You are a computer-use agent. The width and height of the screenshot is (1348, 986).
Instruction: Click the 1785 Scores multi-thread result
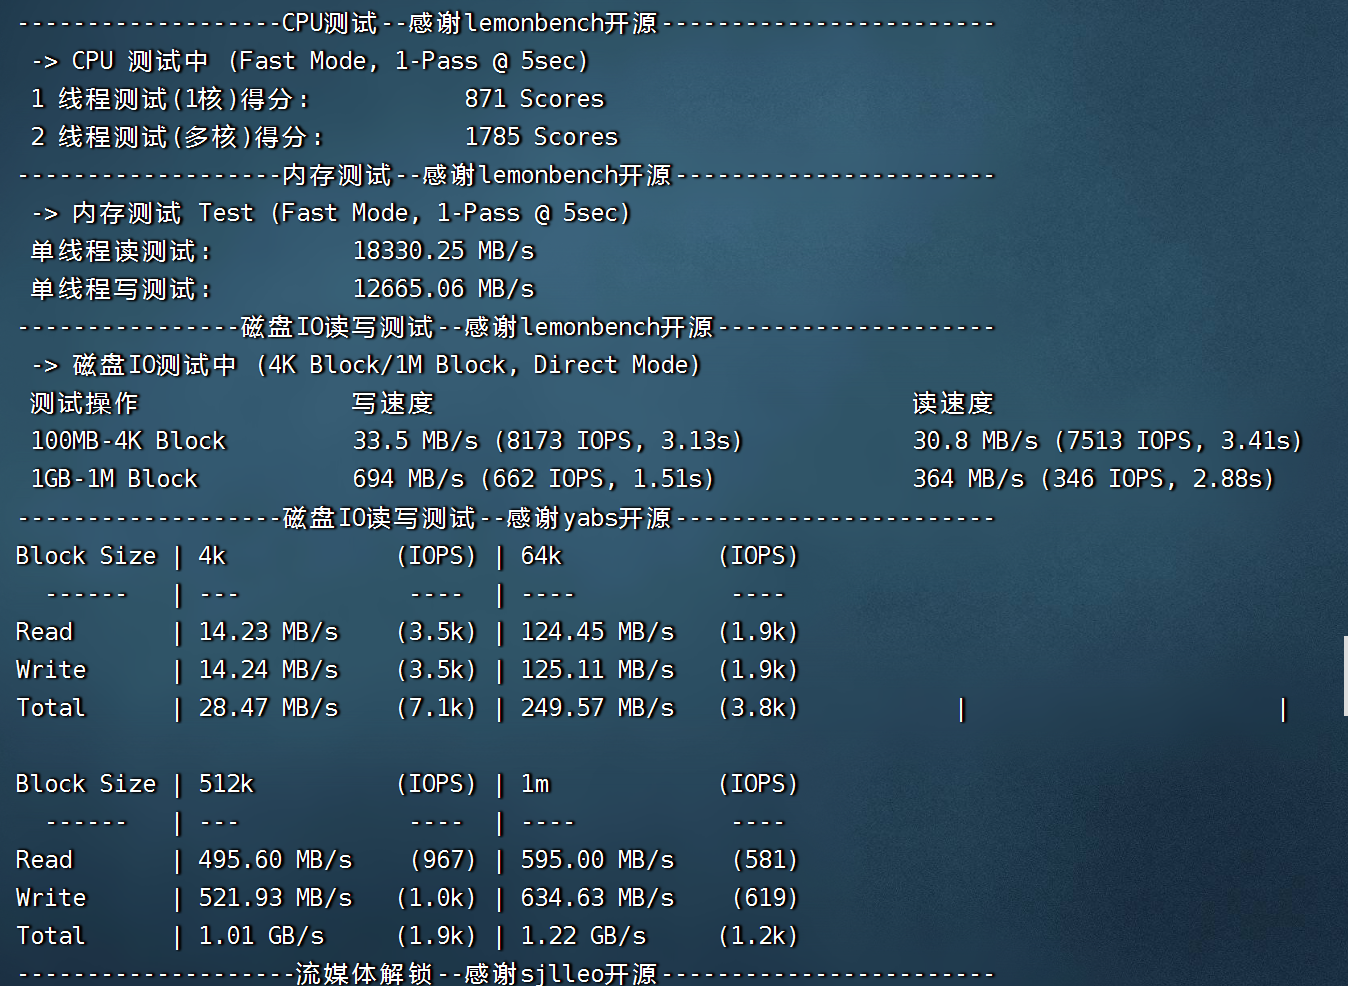click(x=541, y=136)
